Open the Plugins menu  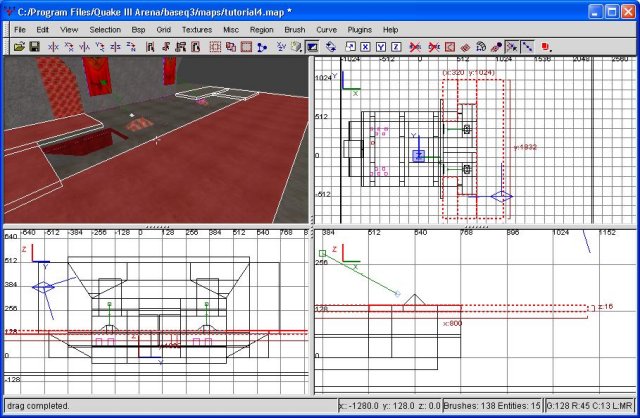[x=360, y=30]
